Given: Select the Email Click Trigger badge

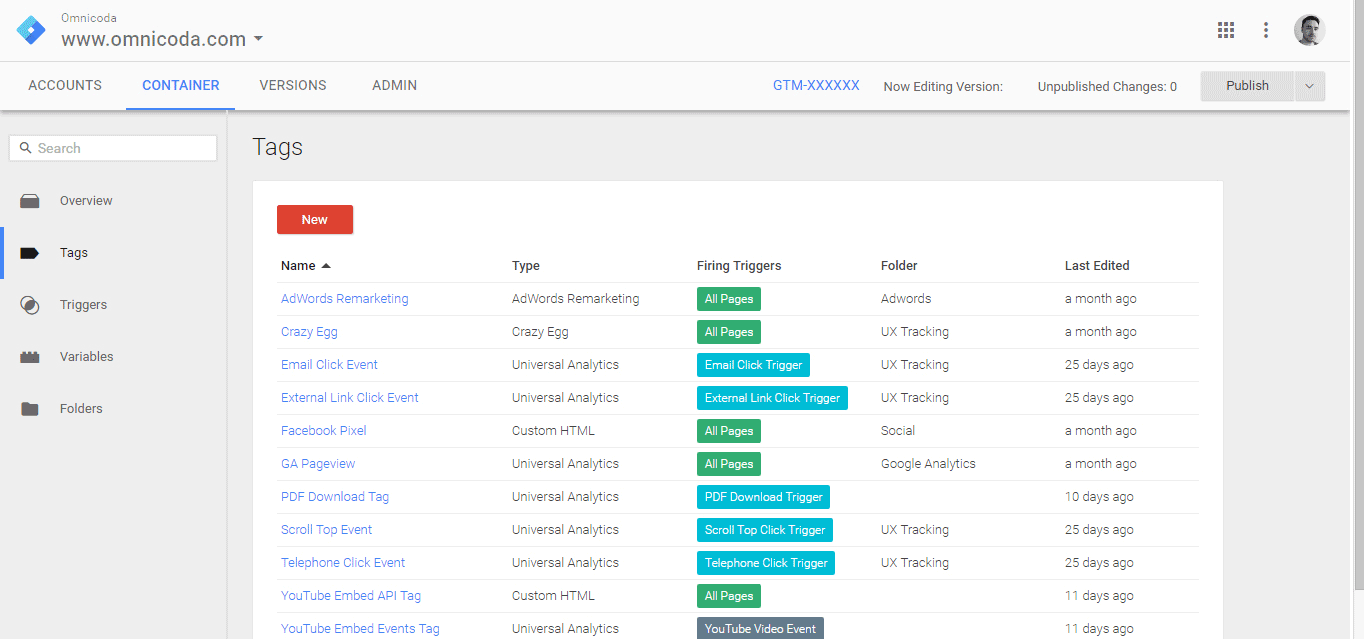Looking at the screenshot, I should point(753,364).
